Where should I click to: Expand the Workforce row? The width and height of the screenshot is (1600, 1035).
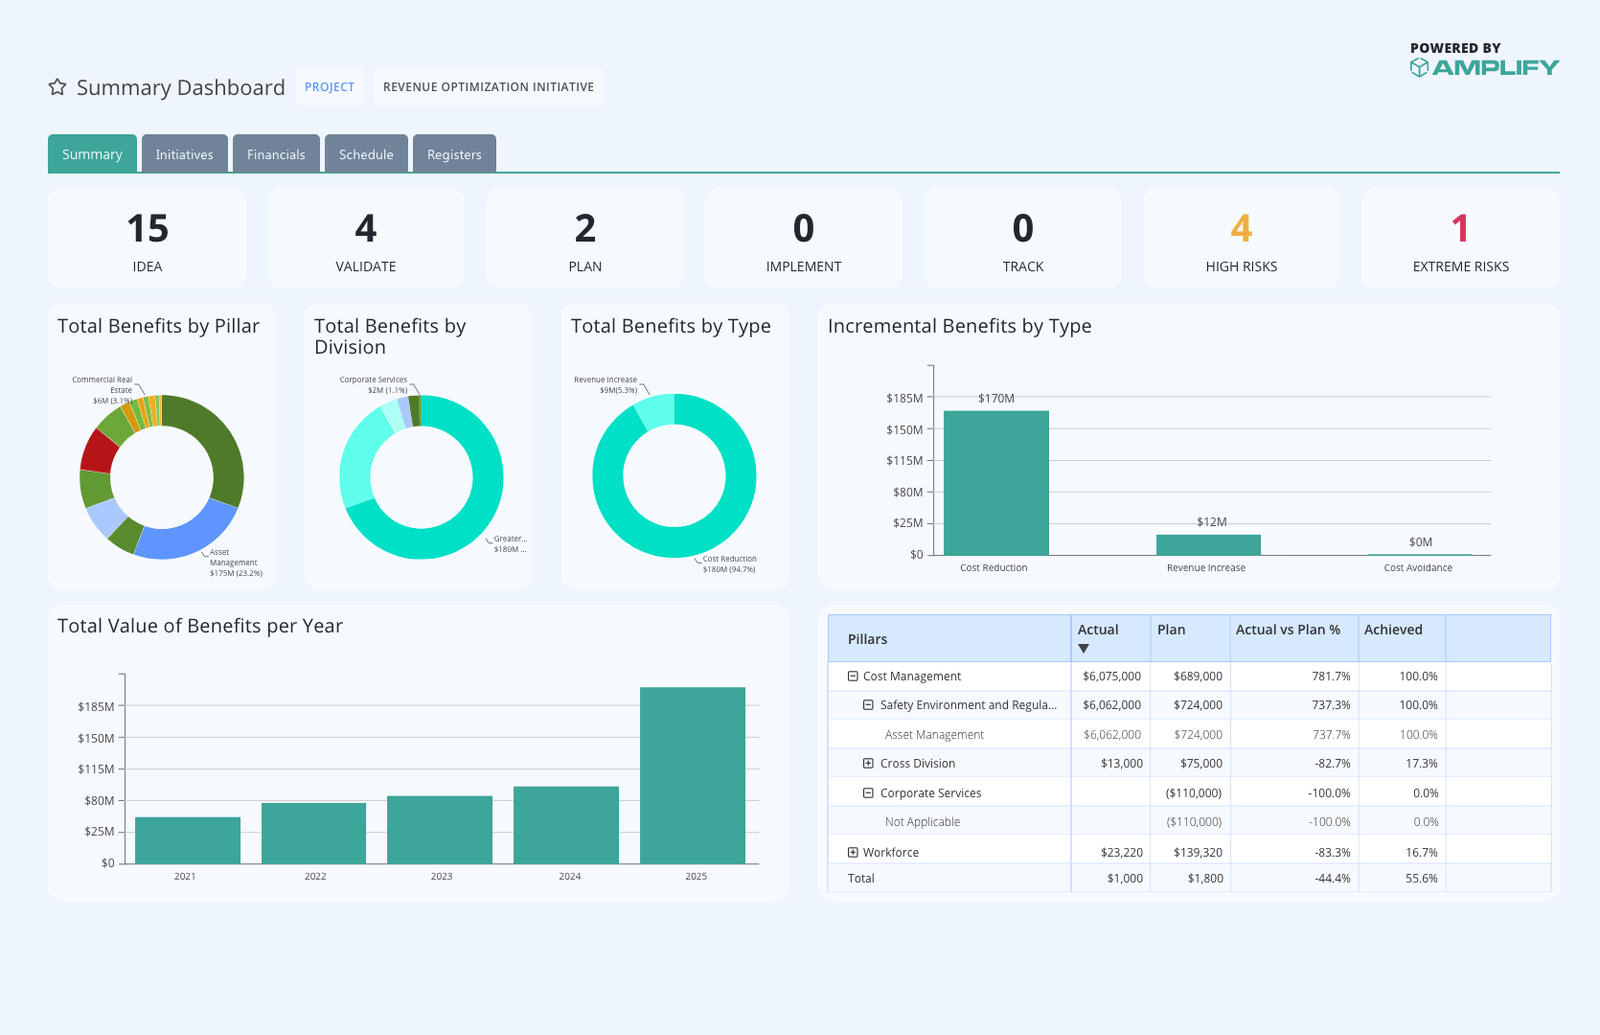(853, 852)
